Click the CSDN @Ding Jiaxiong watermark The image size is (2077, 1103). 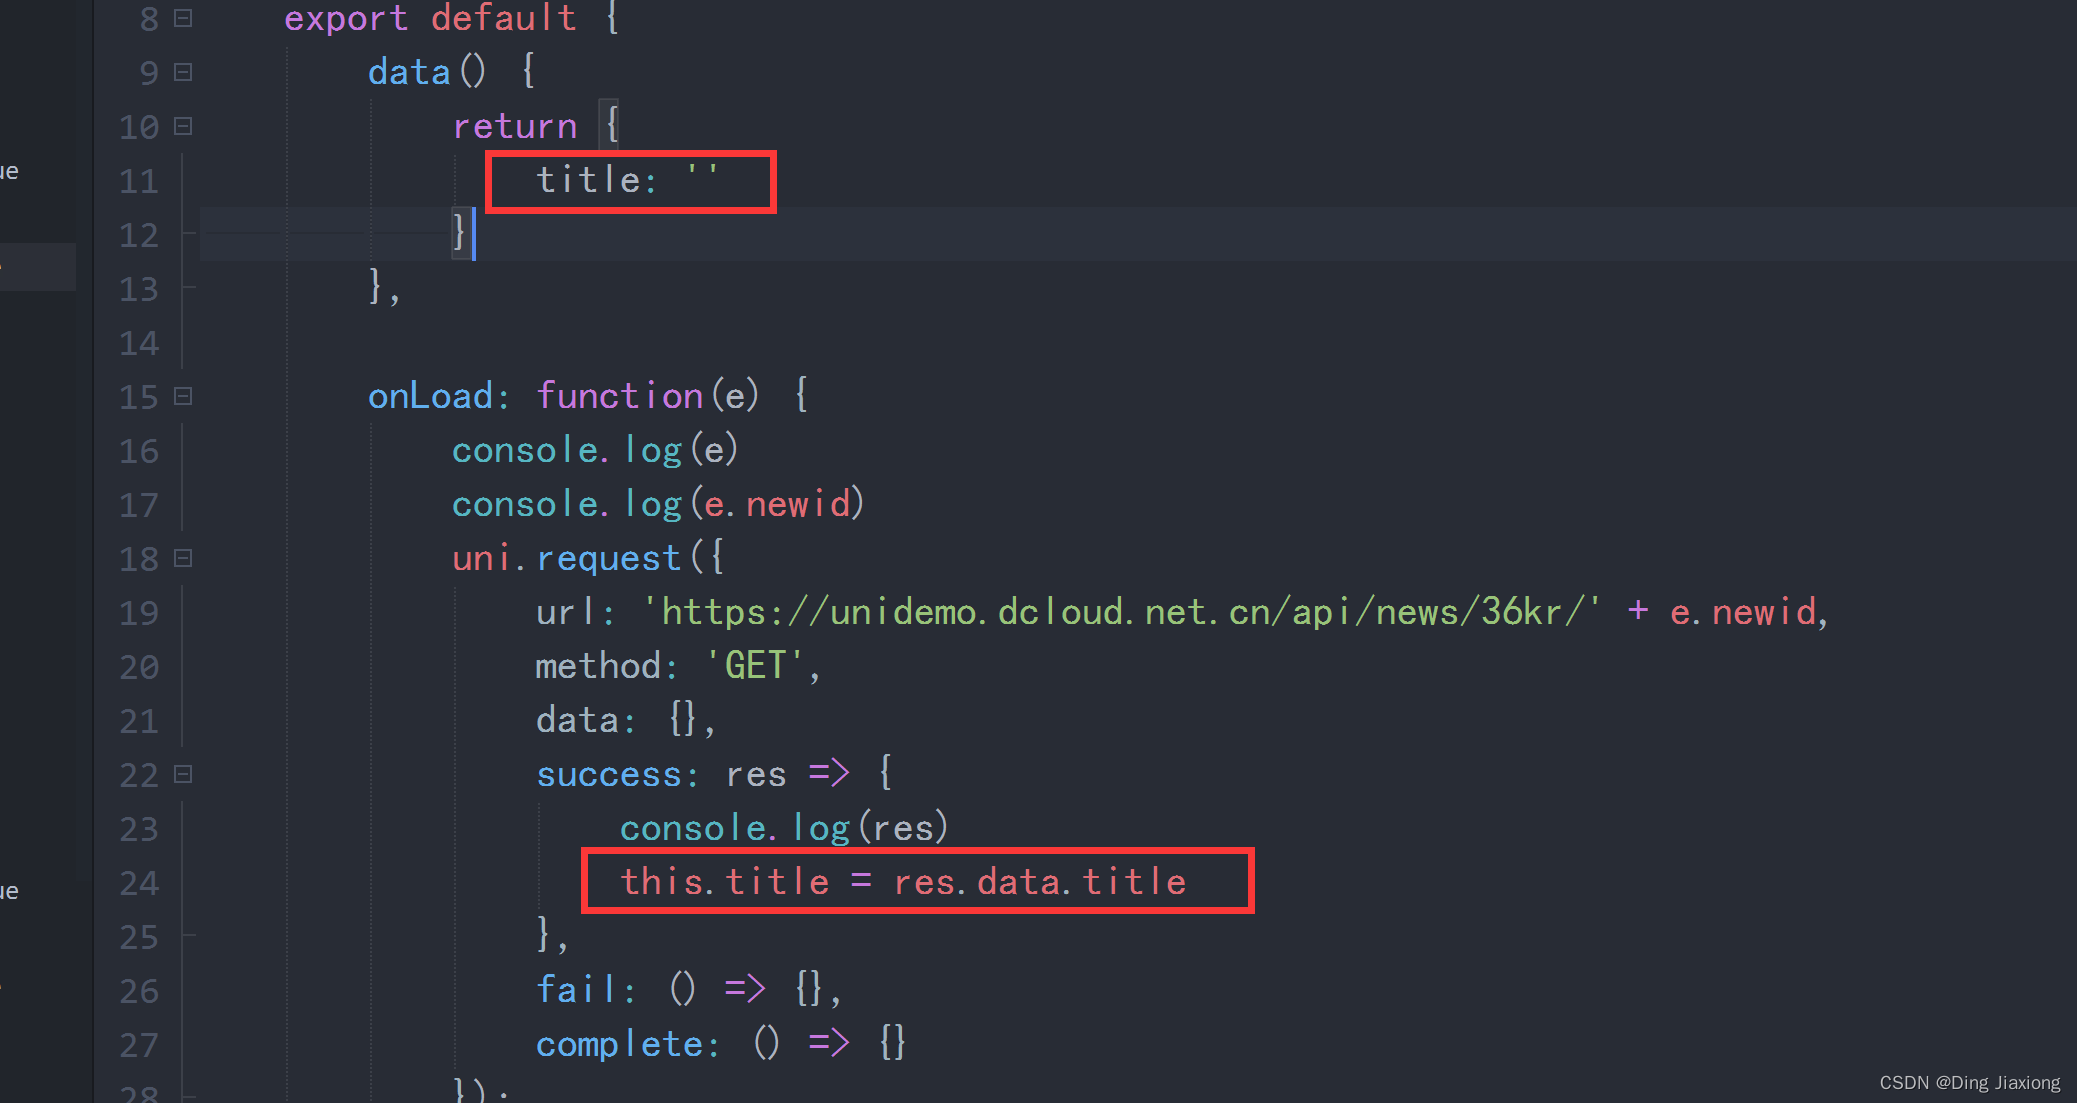(1969, 1083)
